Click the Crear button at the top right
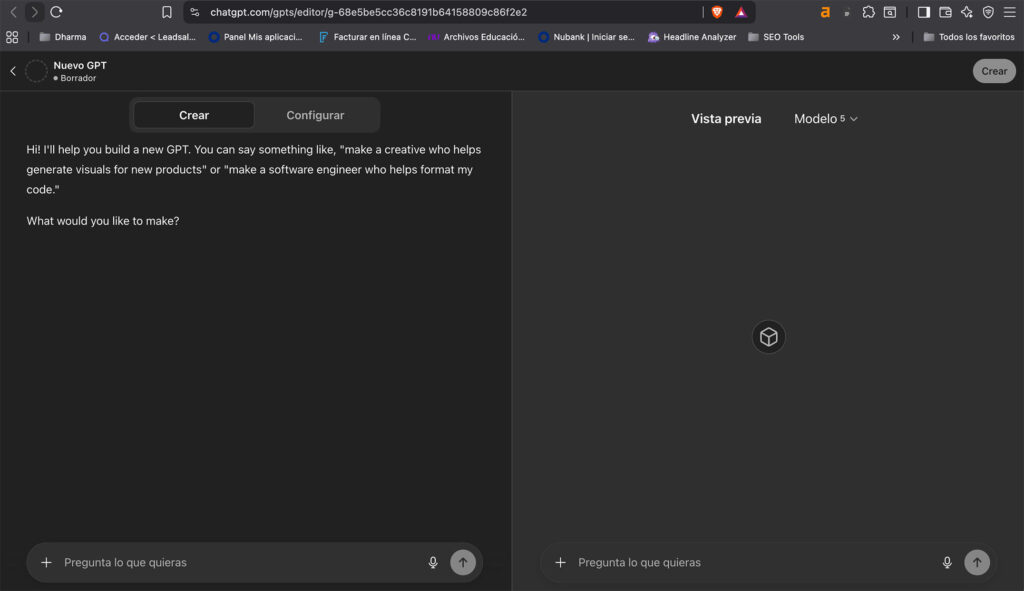 (x=993, y=70)
